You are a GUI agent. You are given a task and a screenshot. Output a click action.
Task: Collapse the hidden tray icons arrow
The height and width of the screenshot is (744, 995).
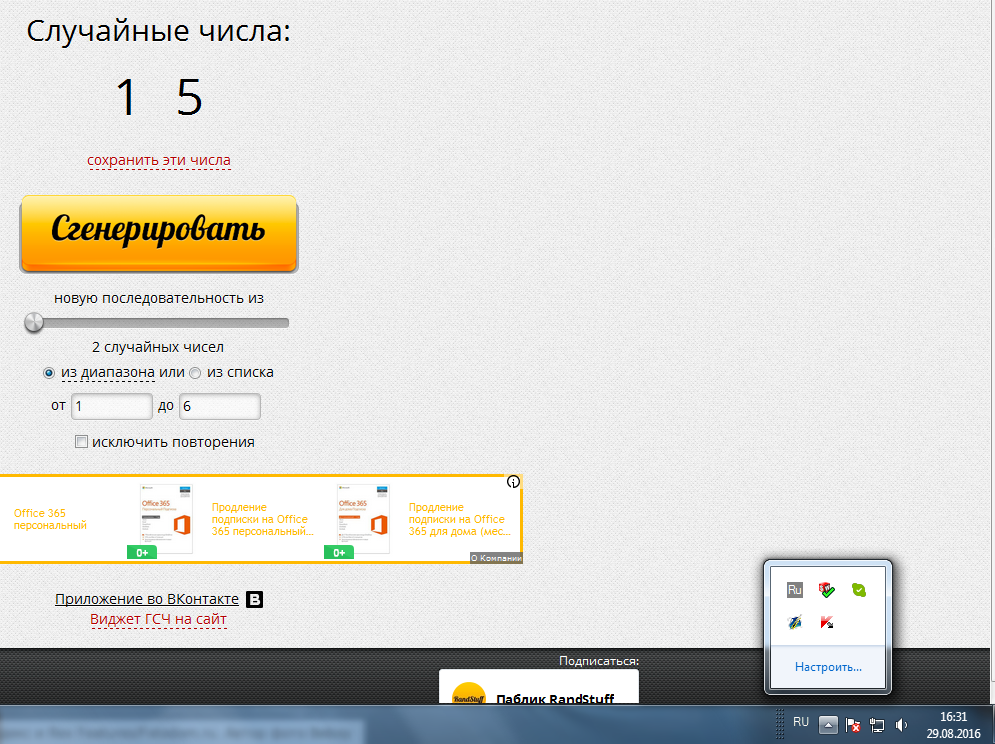(x=828, y=725)
